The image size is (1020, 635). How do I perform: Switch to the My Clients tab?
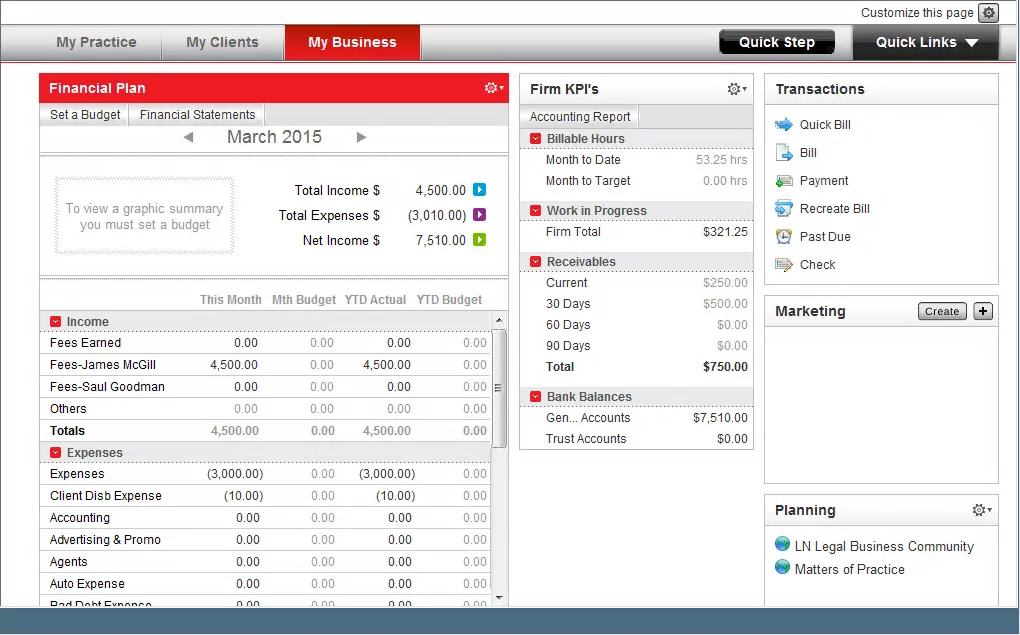coord(222,42)
